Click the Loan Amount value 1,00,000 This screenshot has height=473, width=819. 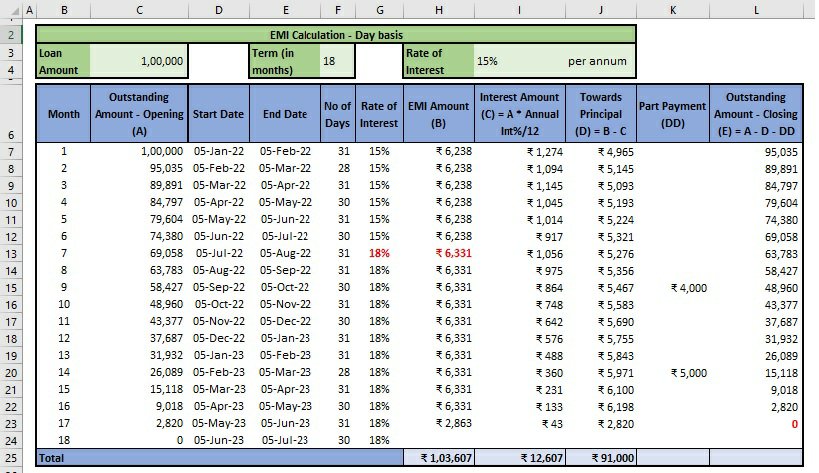coord(138,61)
